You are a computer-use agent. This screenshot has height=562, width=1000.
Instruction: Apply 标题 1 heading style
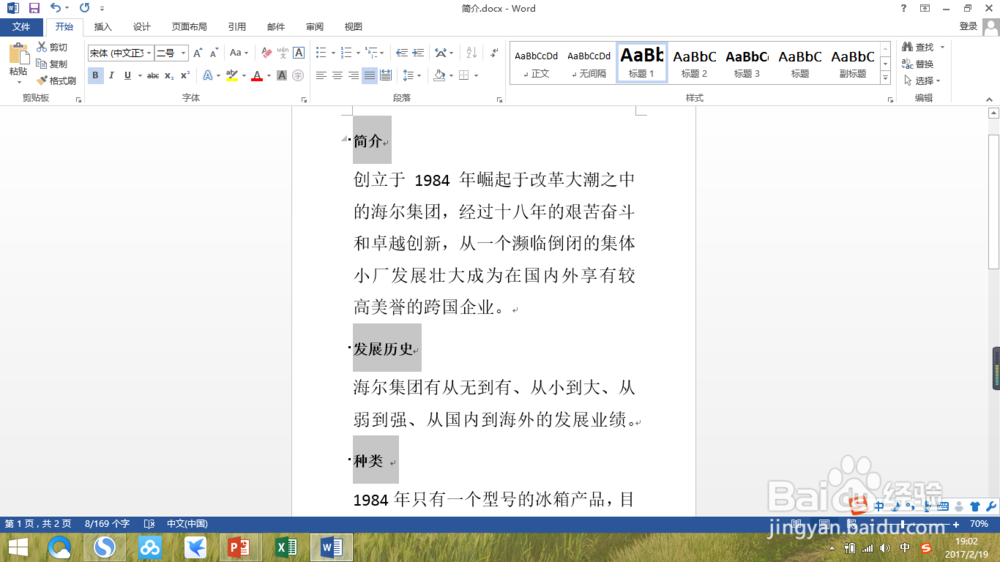642,63
